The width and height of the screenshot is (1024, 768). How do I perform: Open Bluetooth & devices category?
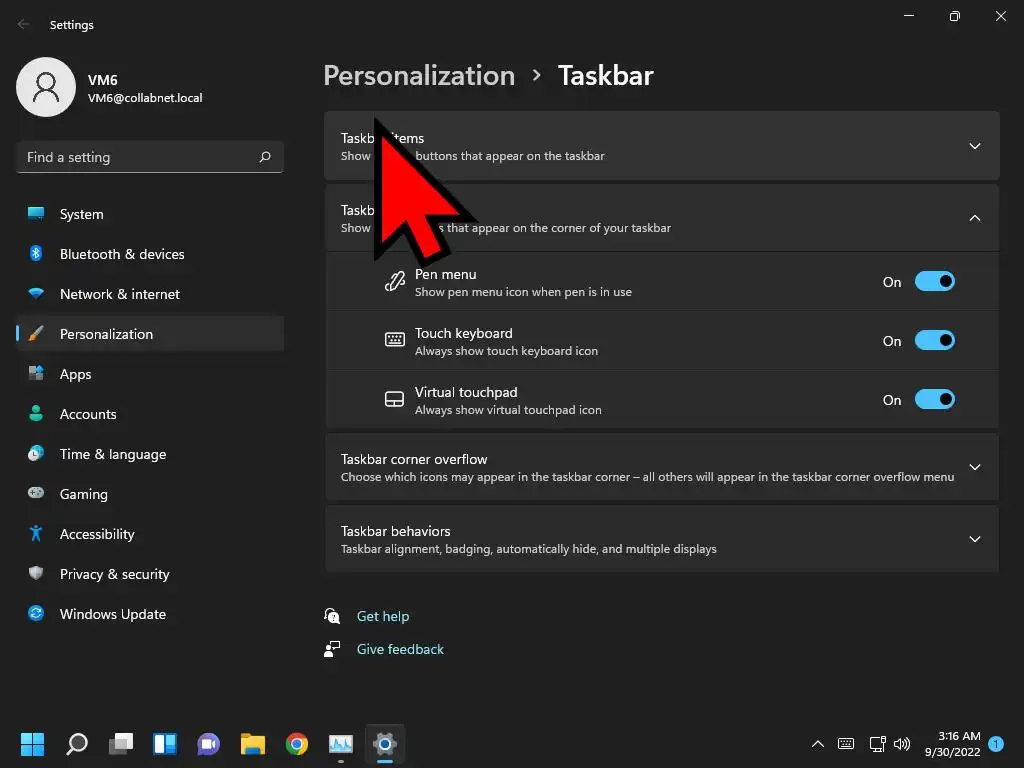tap(150, 254)
